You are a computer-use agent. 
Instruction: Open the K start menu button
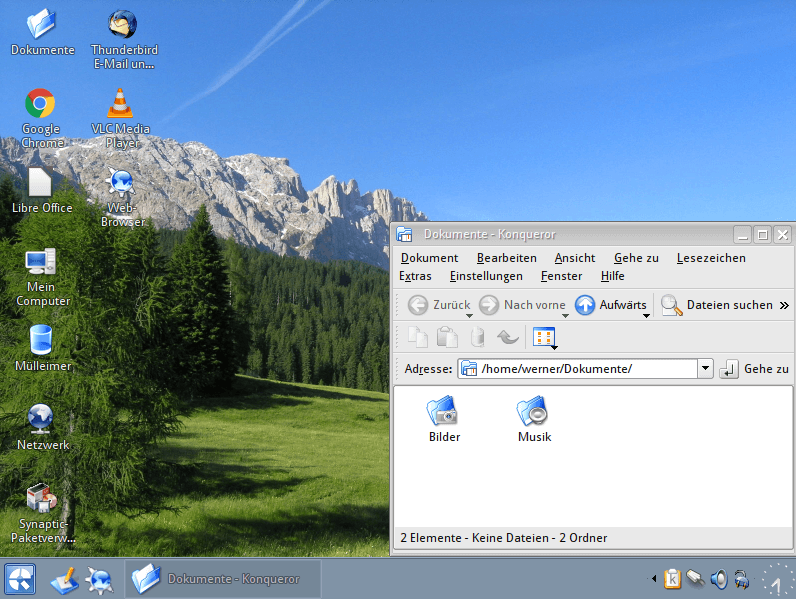20,579
